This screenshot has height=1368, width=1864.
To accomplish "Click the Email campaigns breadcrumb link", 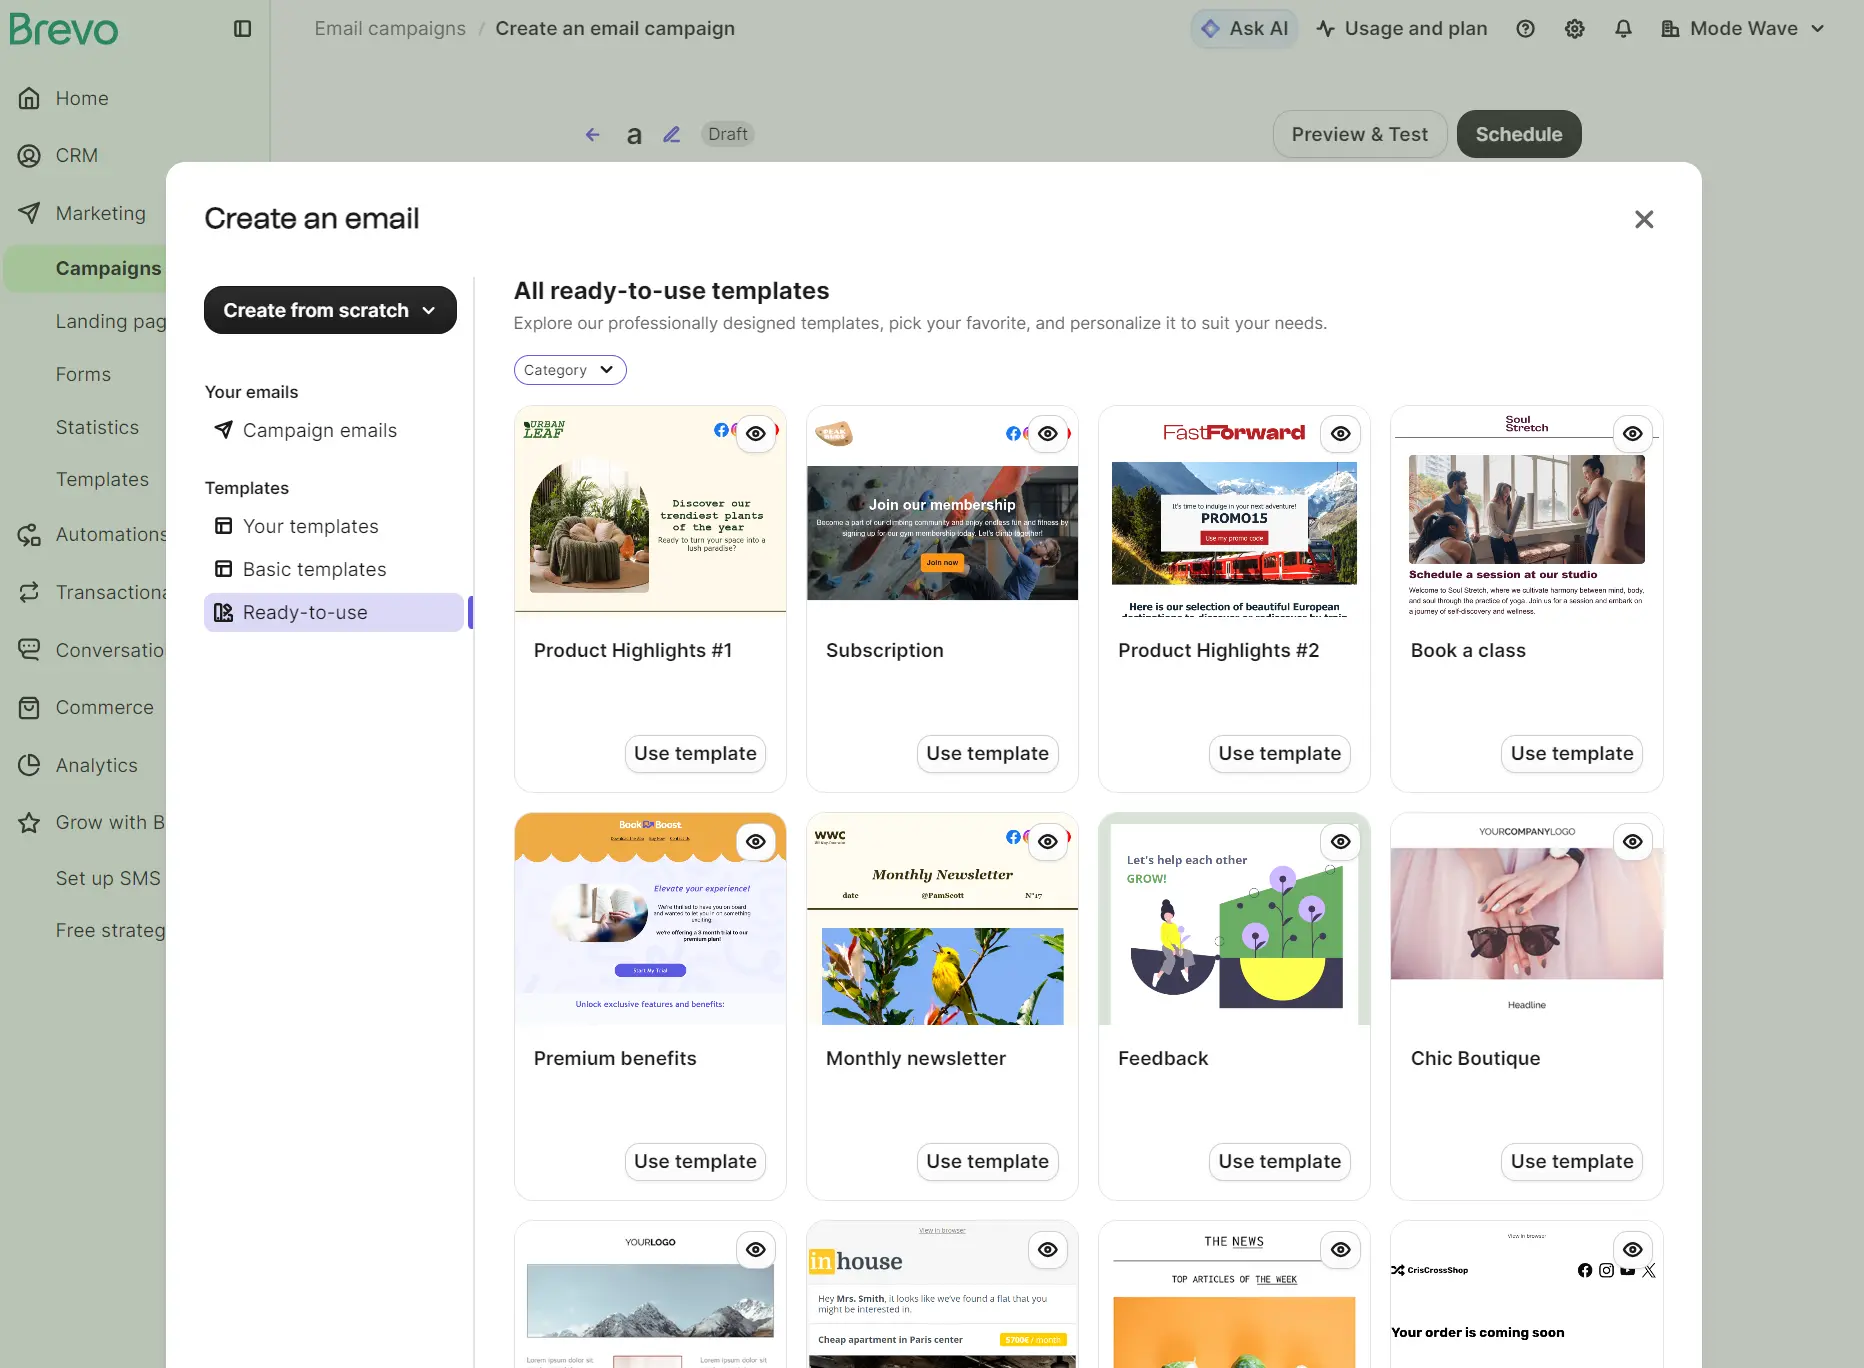I will pos(390,29).
